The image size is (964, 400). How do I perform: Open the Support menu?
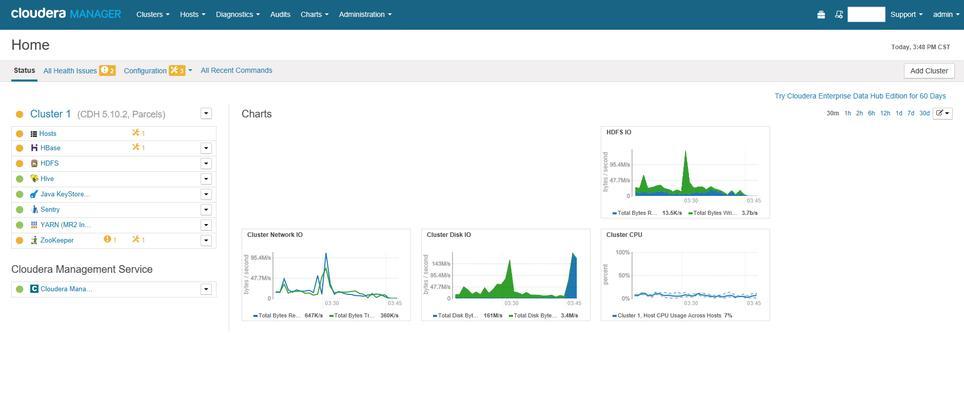tap(906, 14)
